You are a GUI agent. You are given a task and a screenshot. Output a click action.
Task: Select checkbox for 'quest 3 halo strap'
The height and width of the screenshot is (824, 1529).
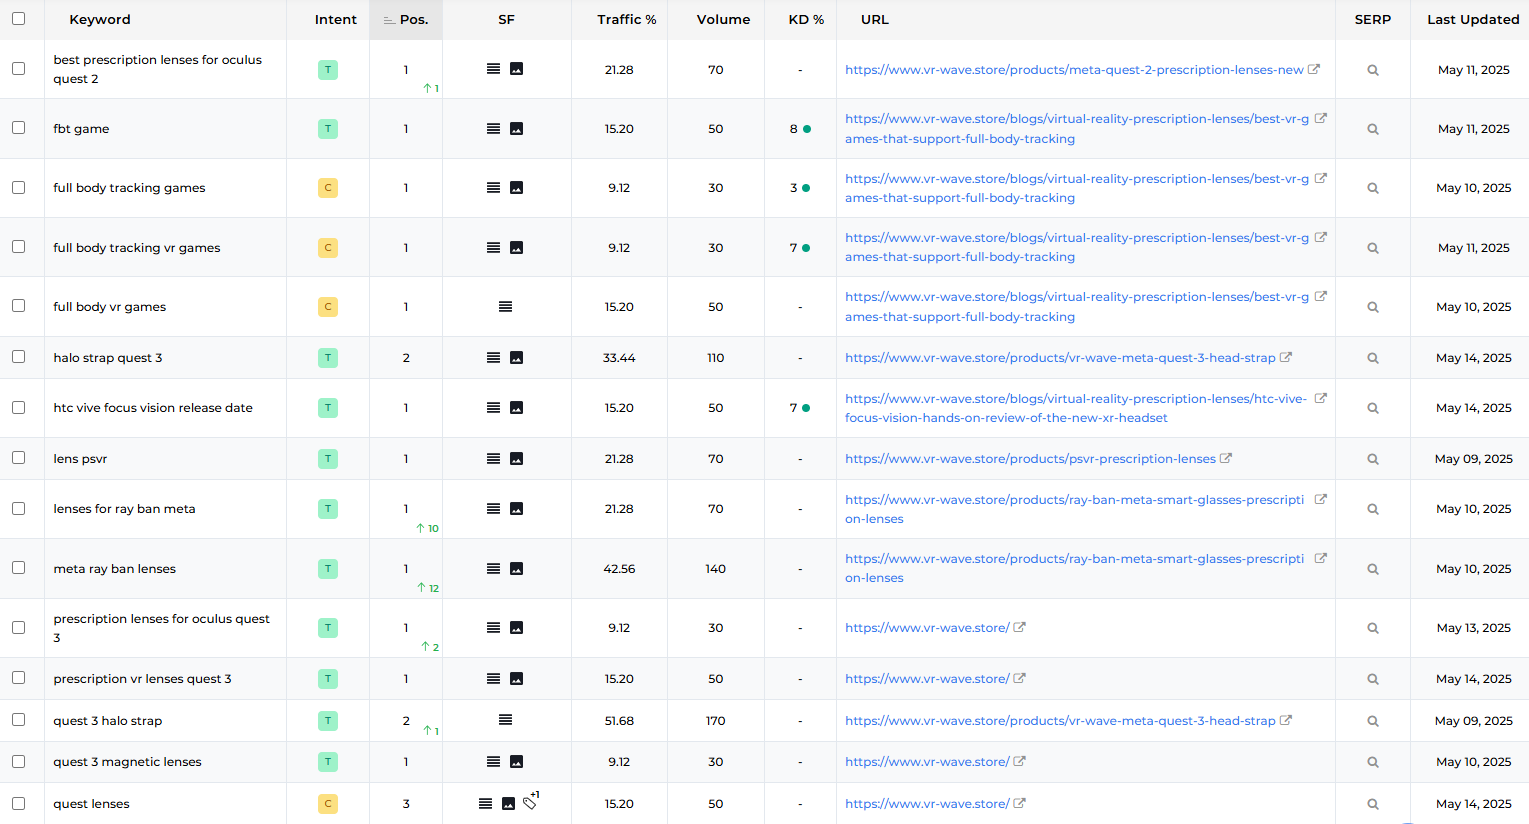18,720
